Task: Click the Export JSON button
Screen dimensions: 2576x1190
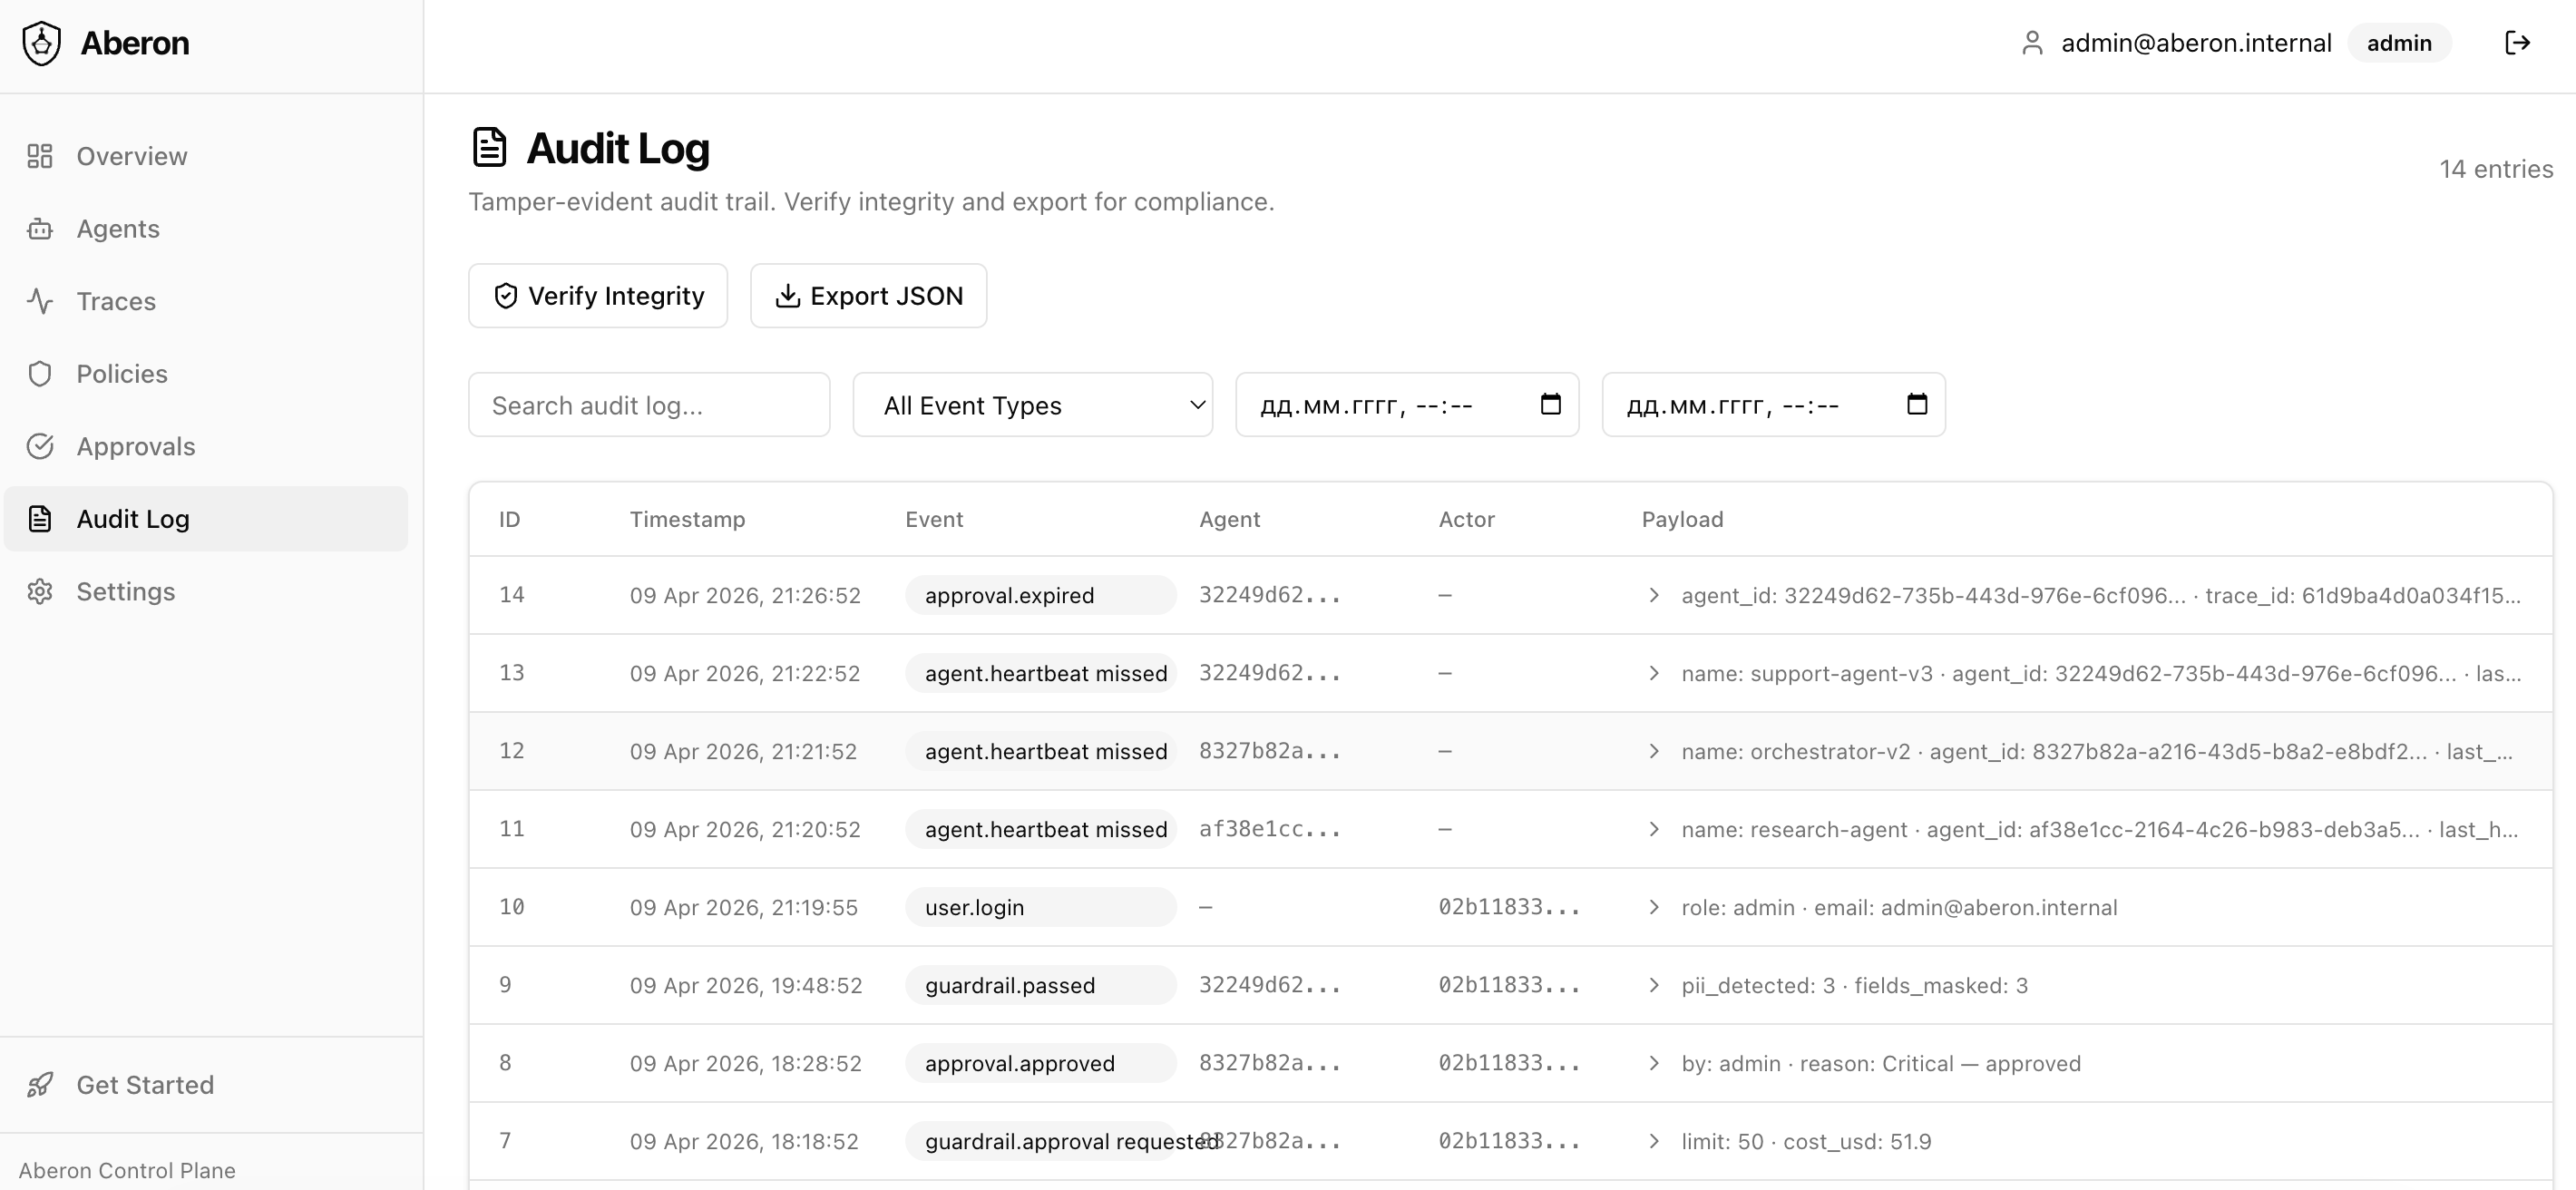Action: point(868,295)
